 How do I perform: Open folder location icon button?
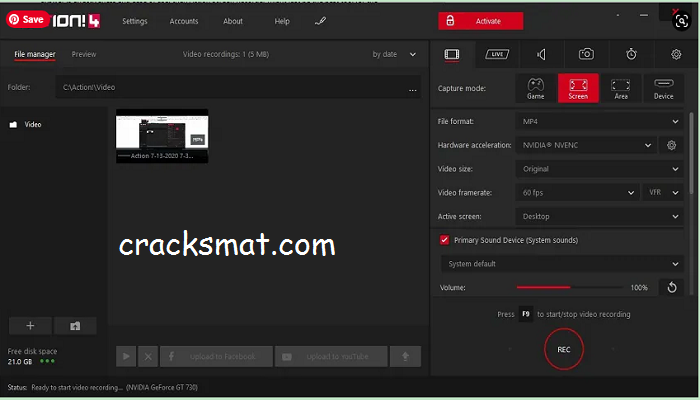[75, 326]
